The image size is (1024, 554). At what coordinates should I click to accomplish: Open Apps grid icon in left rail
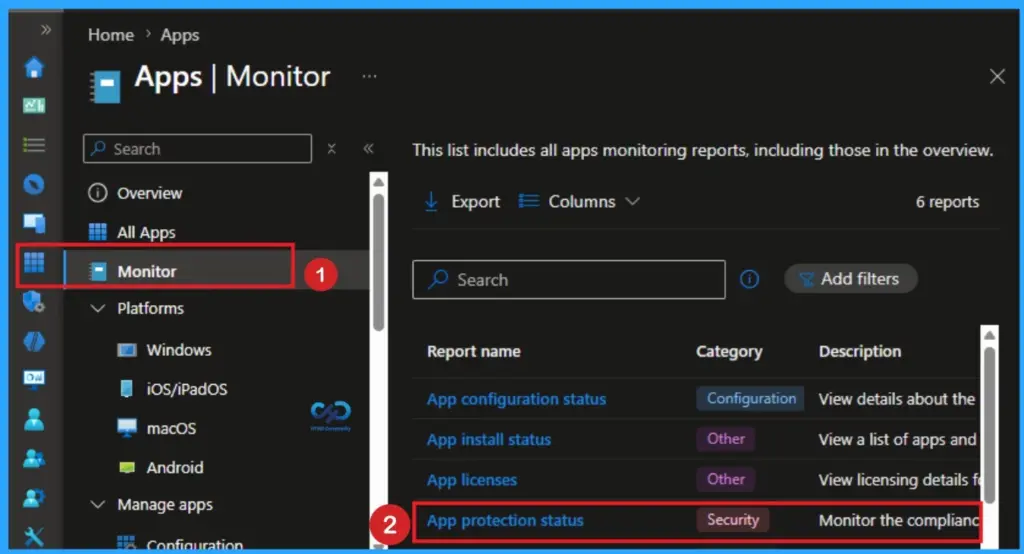pos(34,263)
